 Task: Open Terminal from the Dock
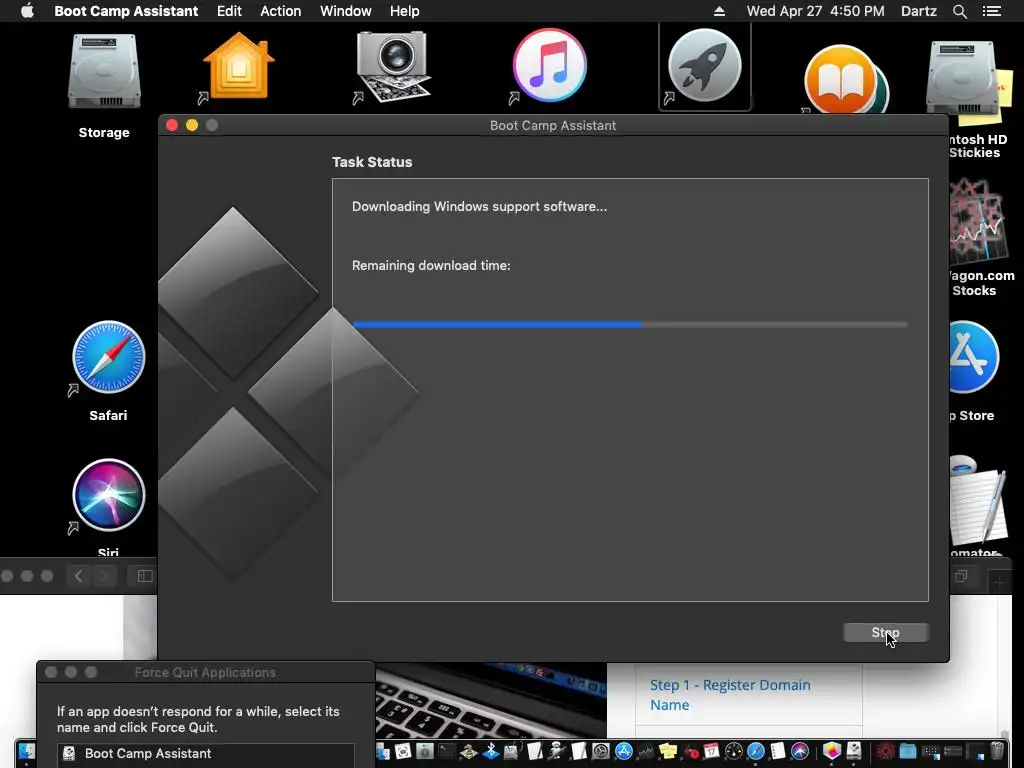[x=447, y=751]
